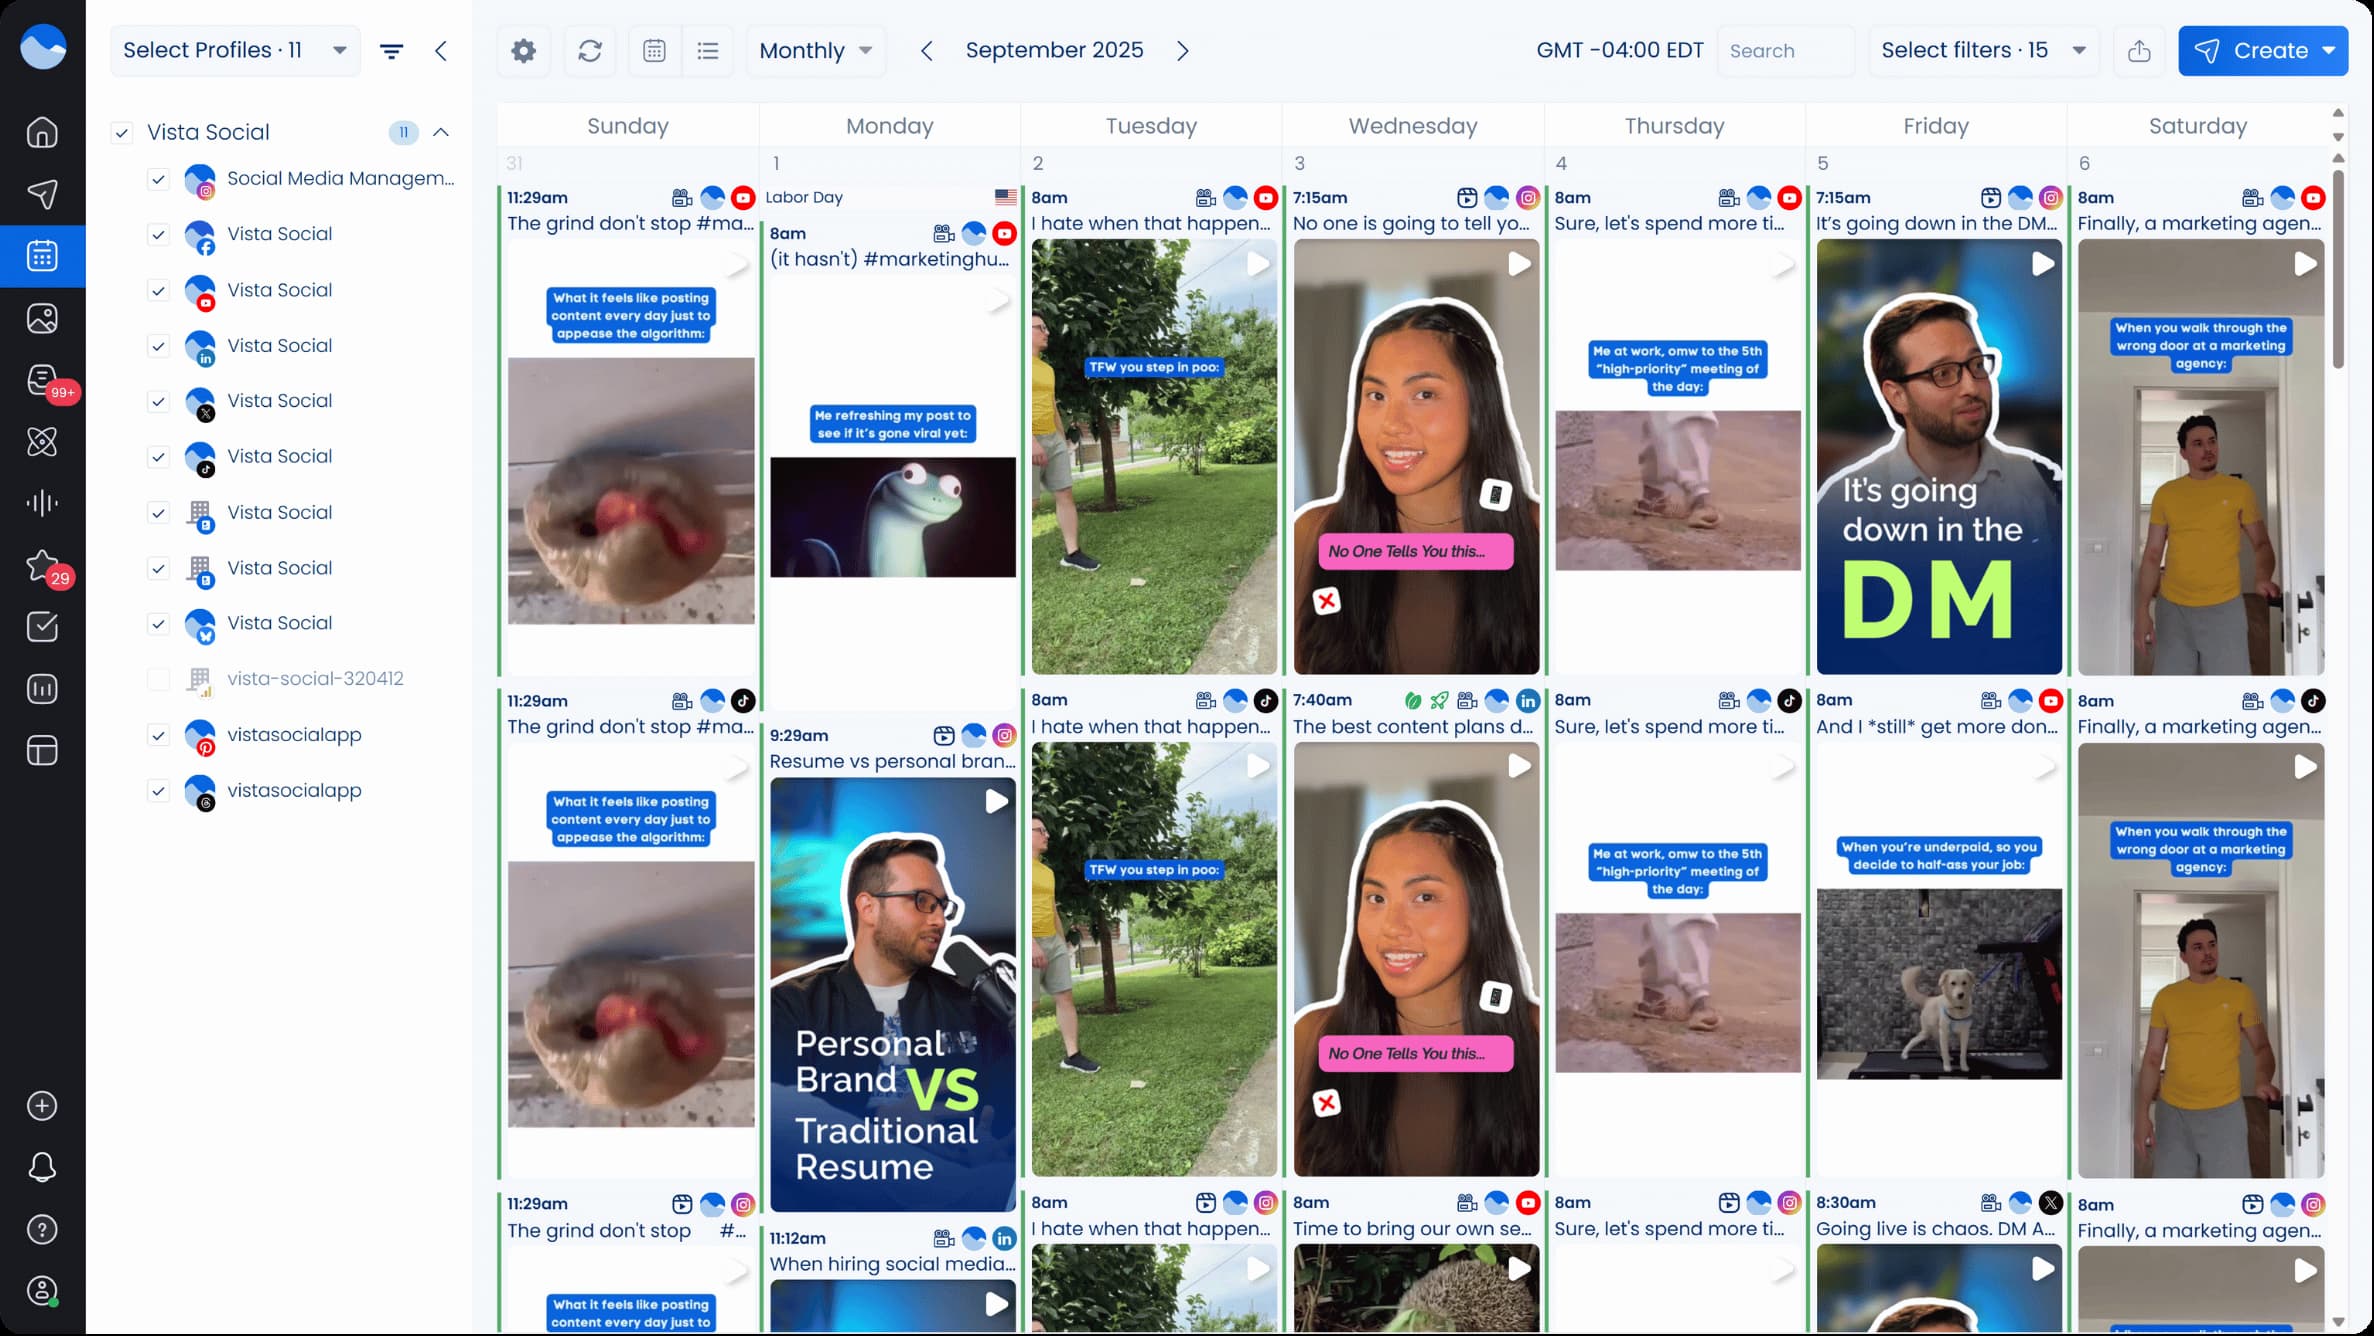Open the It's going down in the DM thumbnail

coord(1938,457)
